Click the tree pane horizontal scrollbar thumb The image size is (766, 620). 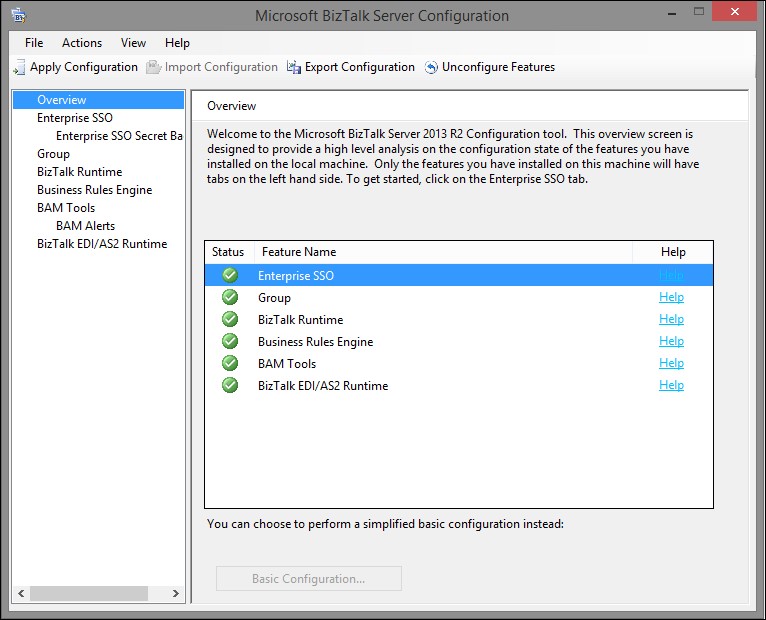(x=88, y=593)
